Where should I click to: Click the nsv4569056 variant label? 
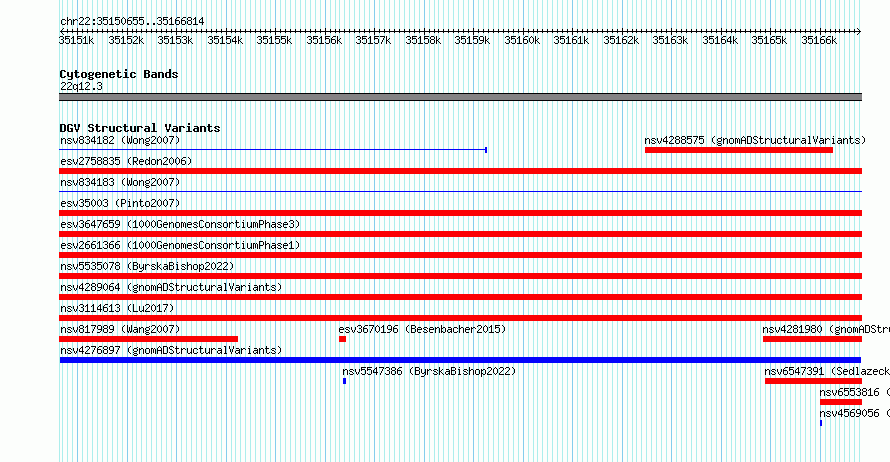pos(854,413)
